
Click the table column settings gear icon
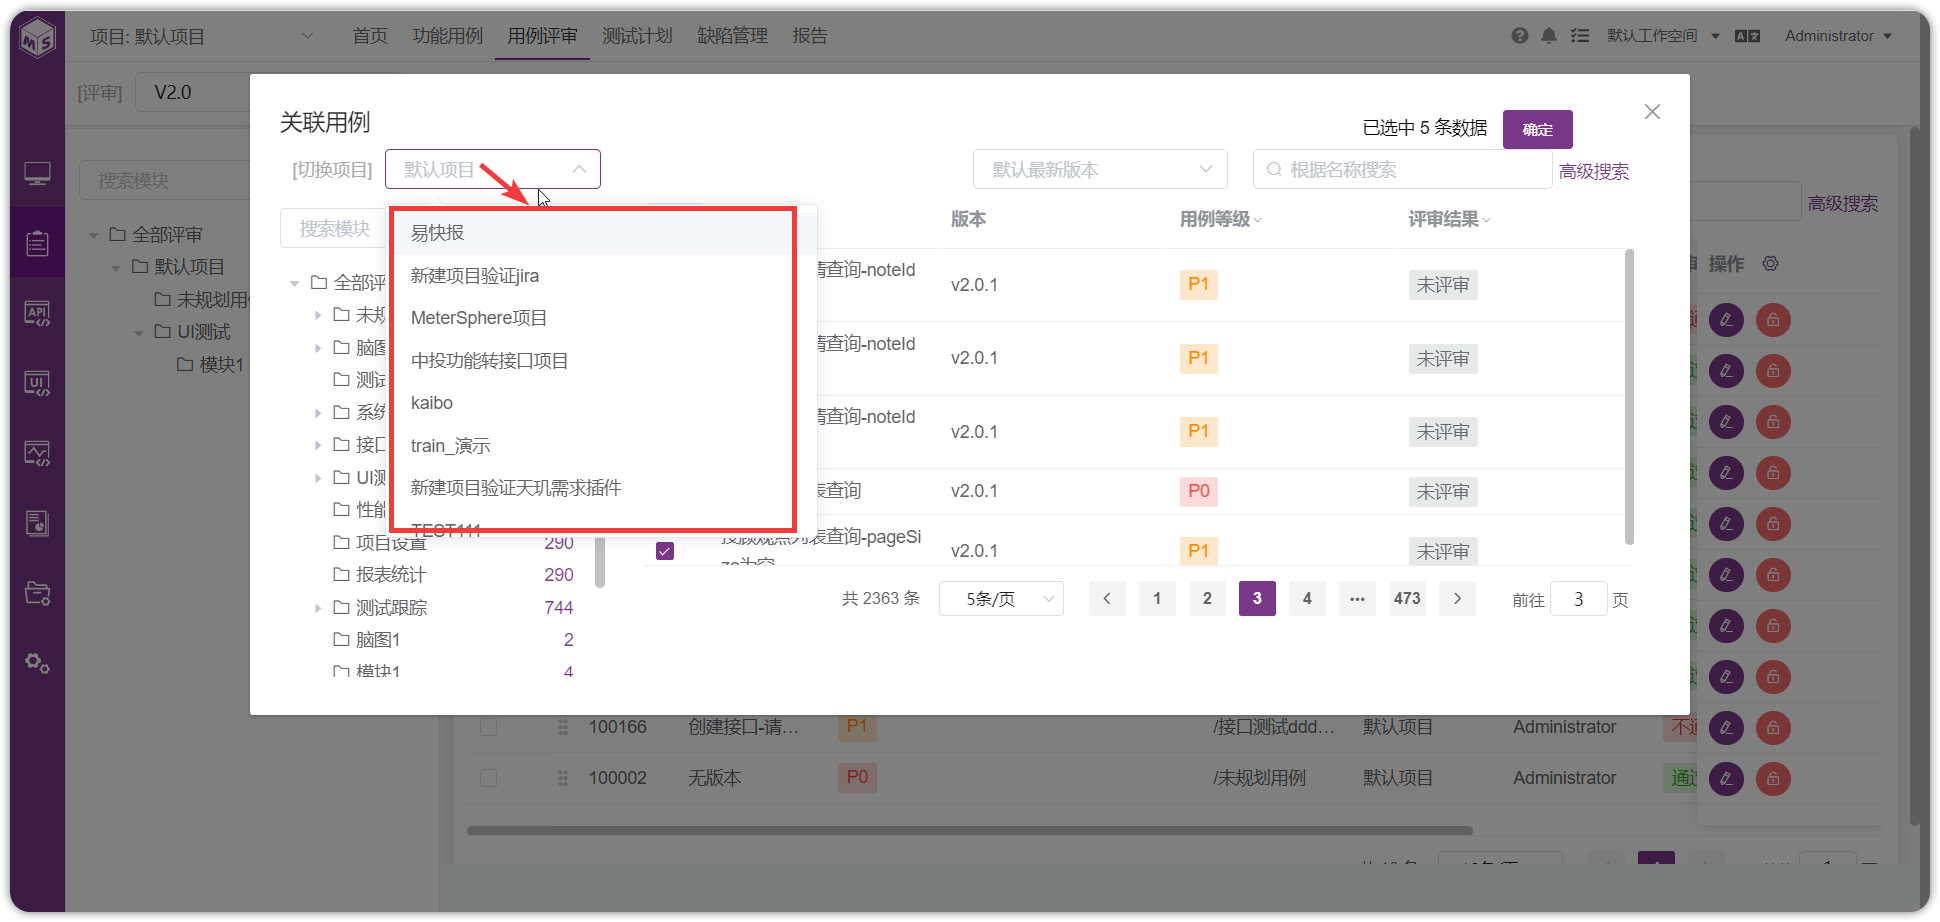[1771, 263]
